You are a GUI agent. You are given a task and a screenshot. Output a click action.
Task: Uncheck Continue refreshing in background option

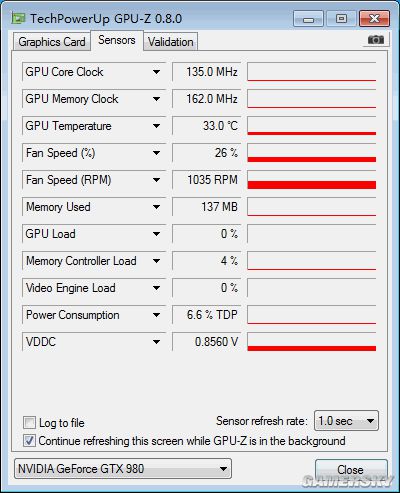pyautogui.click(x=29, y=440)
